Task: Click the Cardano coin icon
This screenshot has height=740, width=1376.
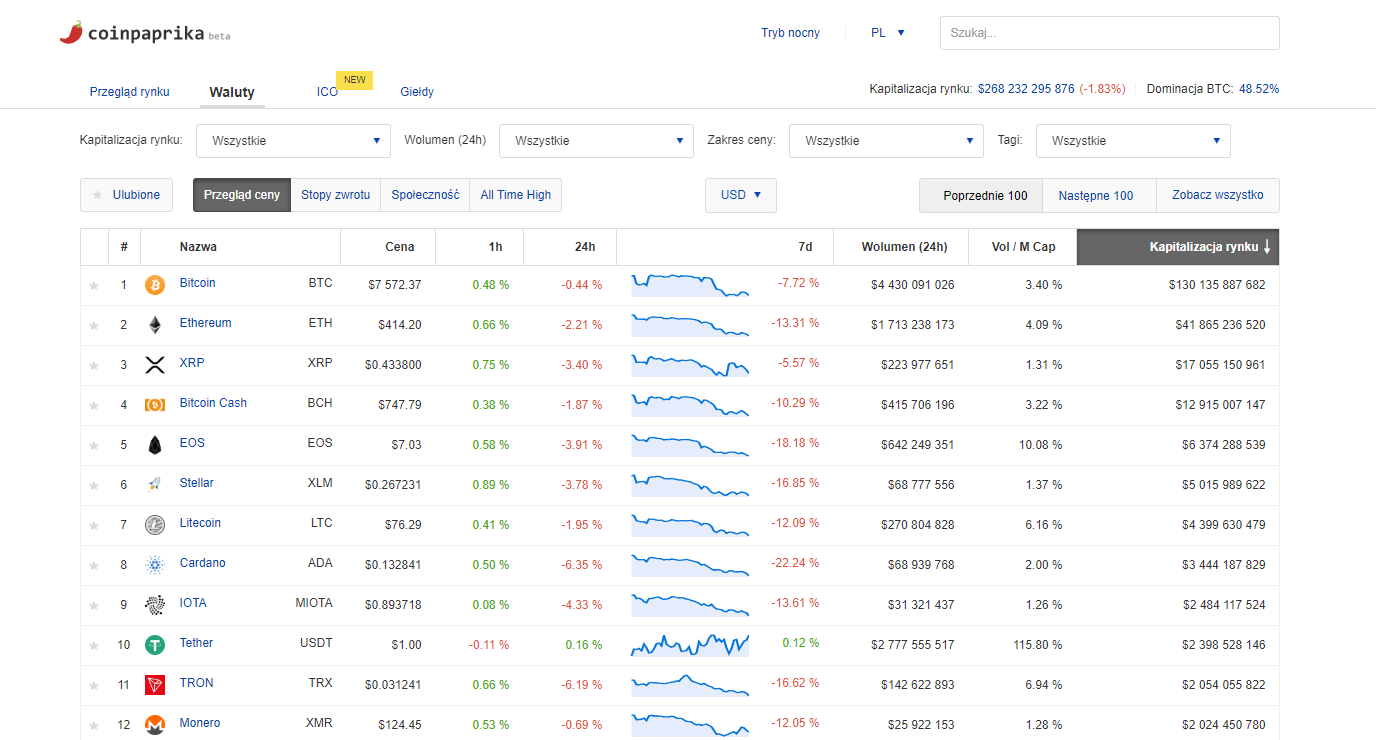Action: coord(155,565)
